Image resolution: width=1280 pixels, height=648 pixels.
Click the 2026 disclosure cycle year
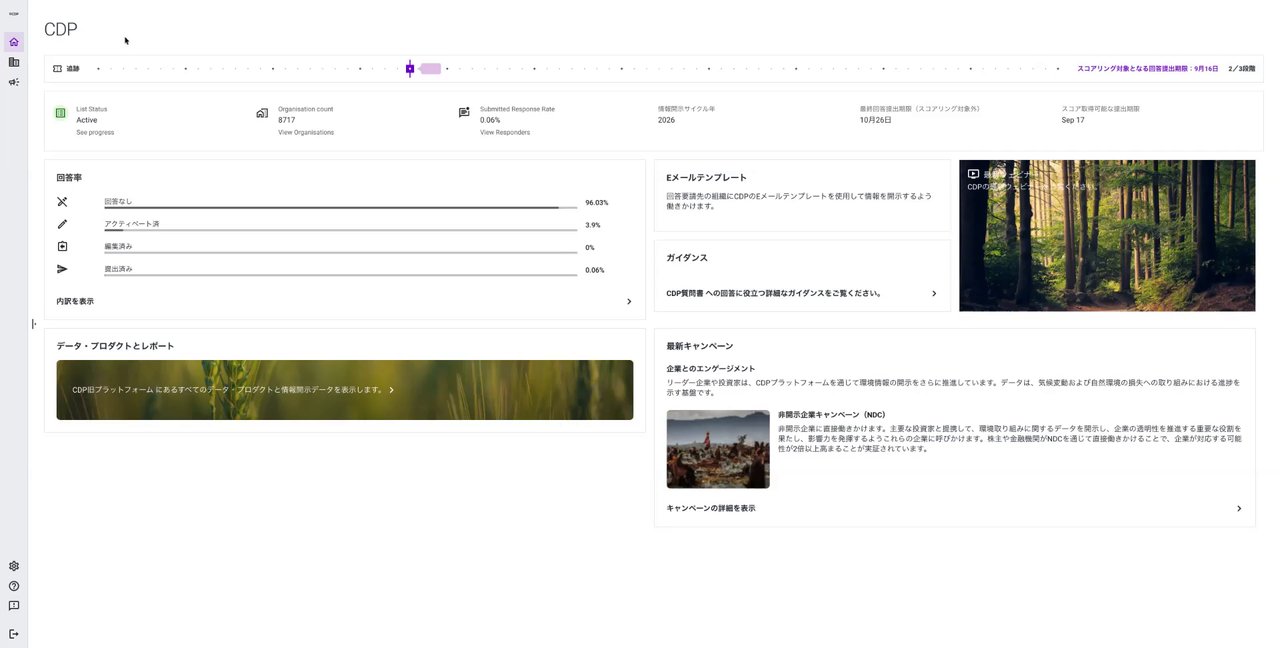[x=666, y=120]
